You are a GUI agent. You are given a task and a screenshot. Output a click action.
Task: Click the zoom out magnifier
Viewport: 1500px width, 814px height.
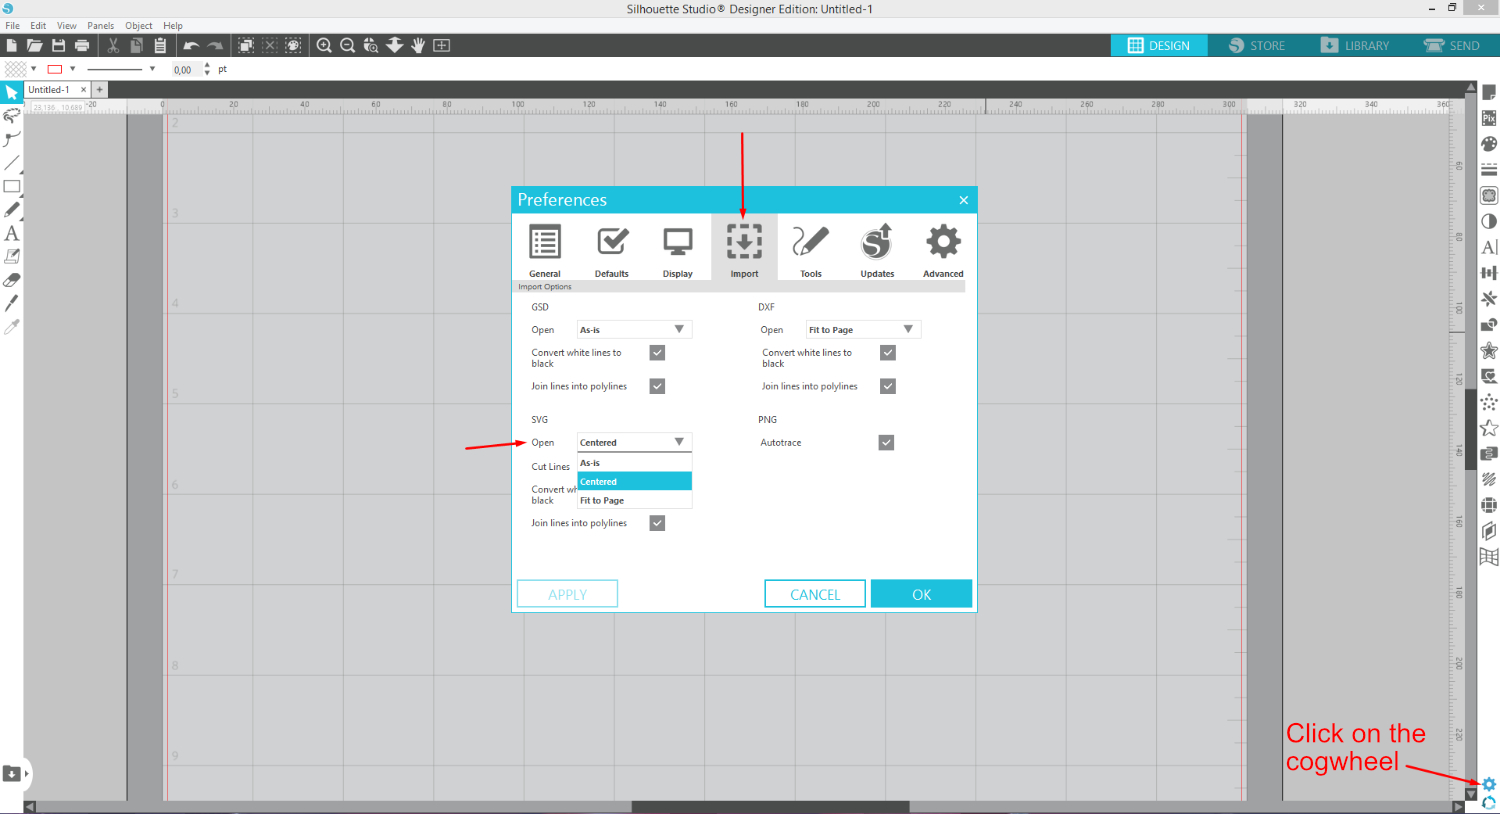[x=347, y=45]
